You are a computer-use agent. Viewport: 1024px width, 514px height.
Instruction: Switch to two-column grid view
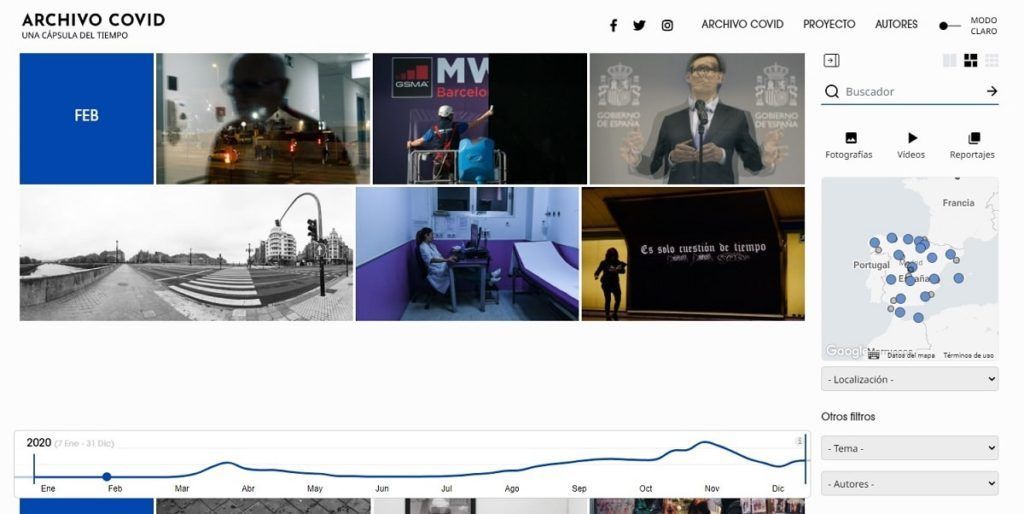click(950, 61)
